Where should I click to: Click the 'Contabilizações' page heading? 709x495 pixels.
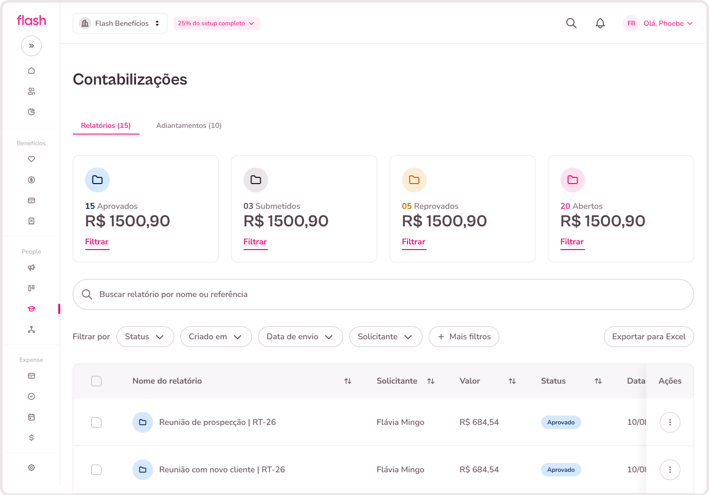click(x=130, y=80)
